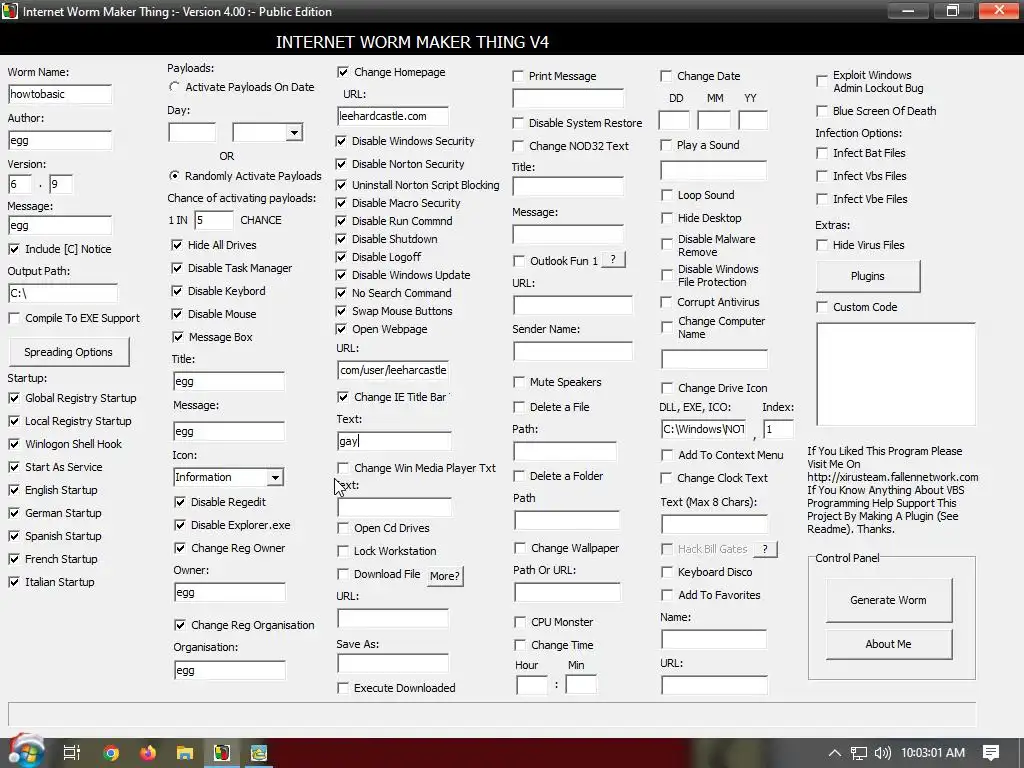This screenshot has height=768, width=1024.
Task: Enable the Custom Code checkbox
Action: pyautogui.click(x=822, y=307)
